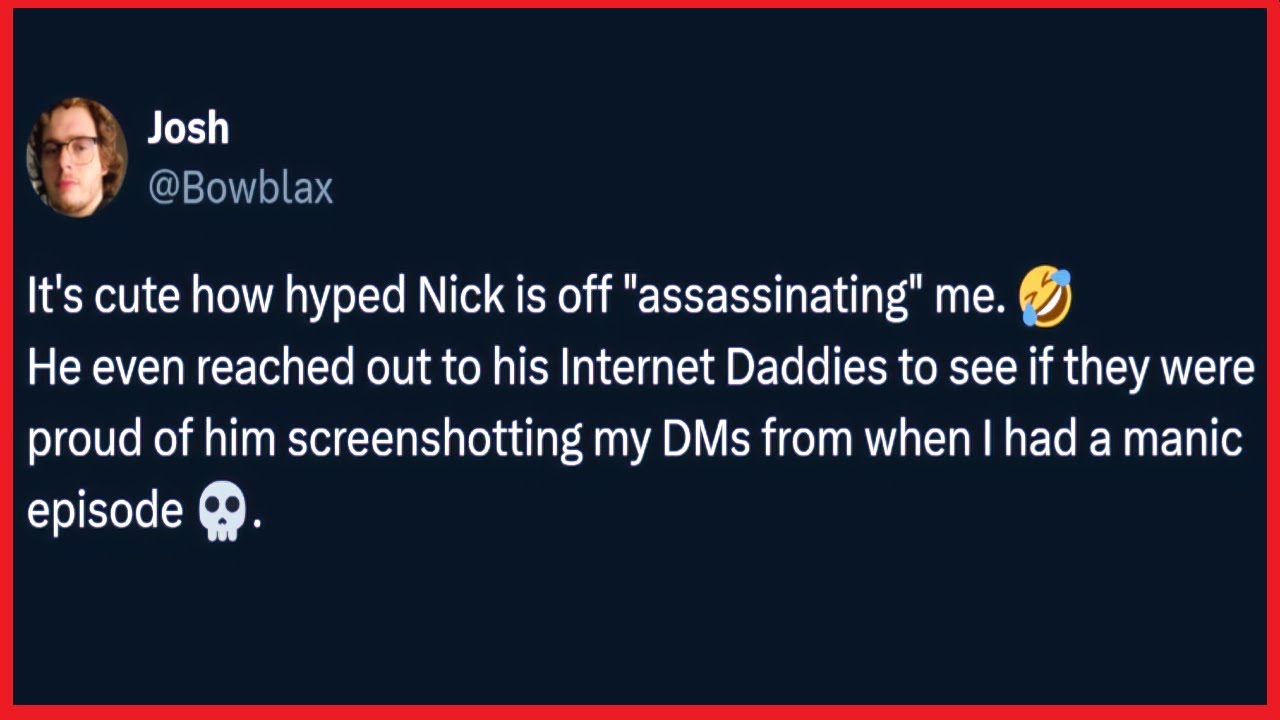This screenshot has width=1280, height=720.
Task: Click the glasses on the avatar face
Action: click(x=70, y=152)
